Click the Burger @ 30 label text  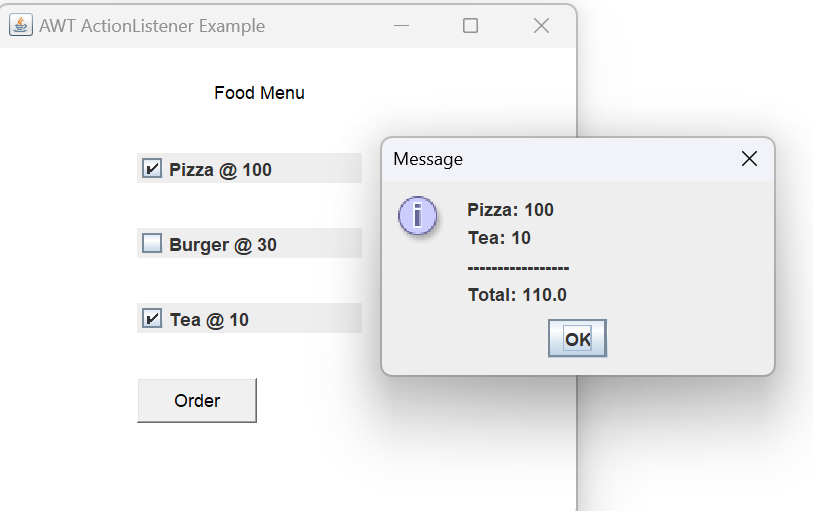(223, 244)
